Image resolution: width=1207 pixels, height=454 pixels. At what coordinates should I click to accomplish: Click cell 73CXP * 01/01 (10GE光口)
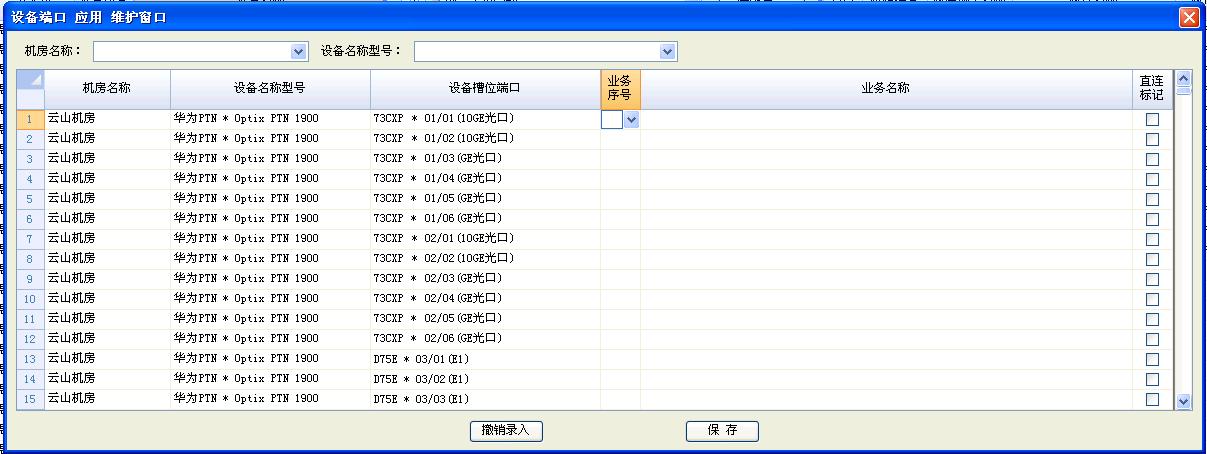(485, 119)
